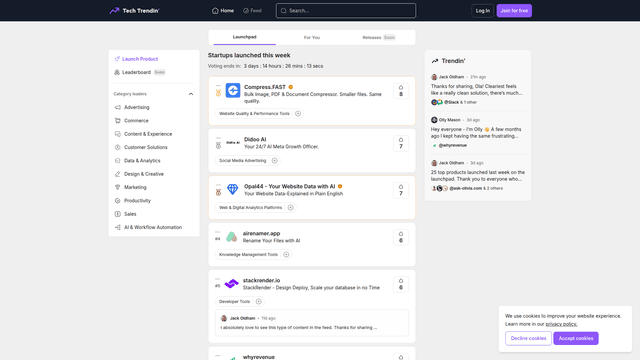Open Jack Oldham's comment under stackrender.io
The width and height of the screenshot is (640, 360).
tap(312, 323)
